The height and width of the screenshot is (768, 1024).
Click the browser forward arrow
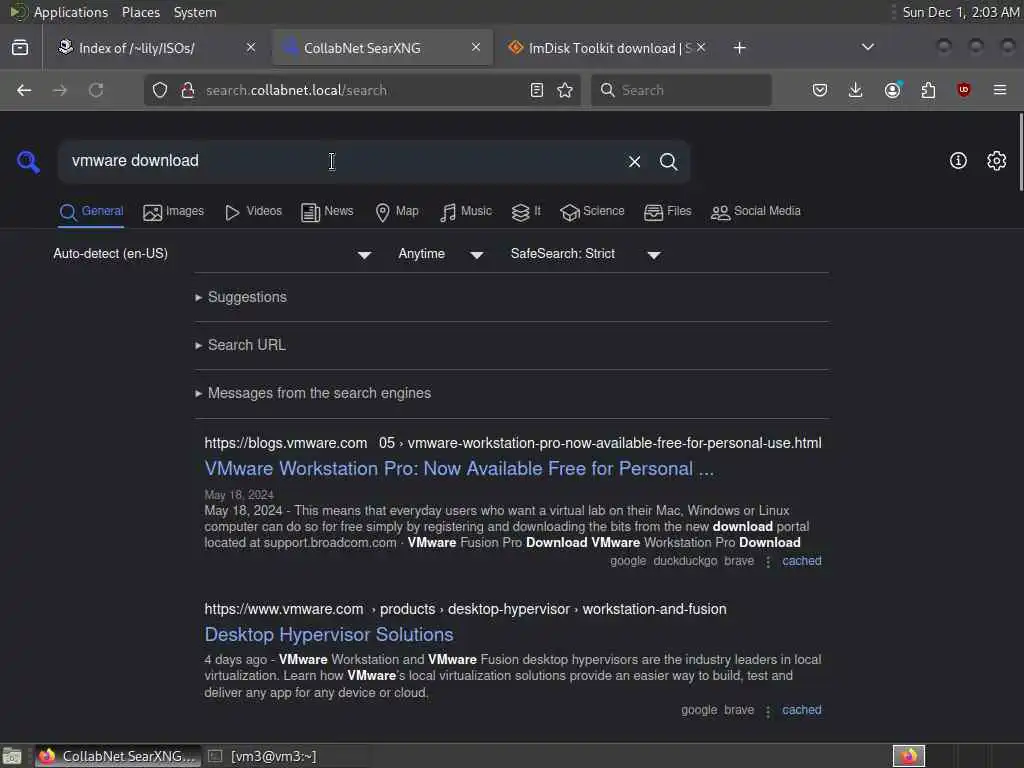60,90
